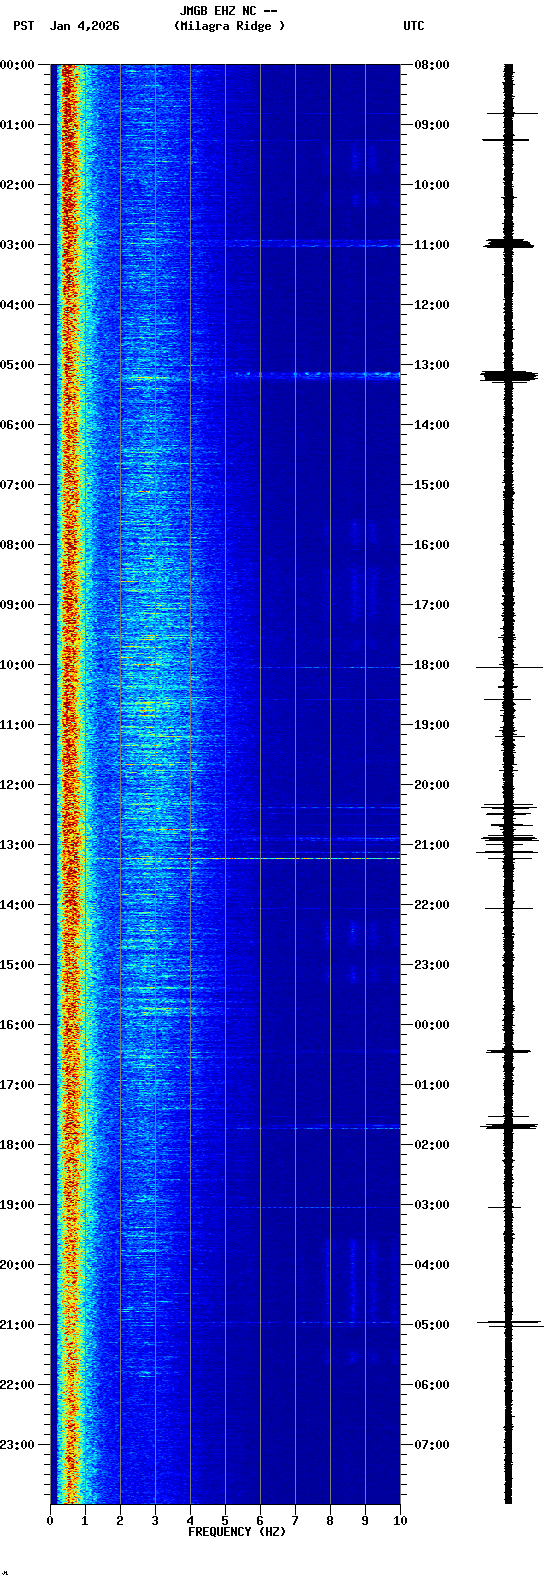Click the UTC time label '07:00'
The width and height of the screenshot is (552, 1584).
(432, 1445)
